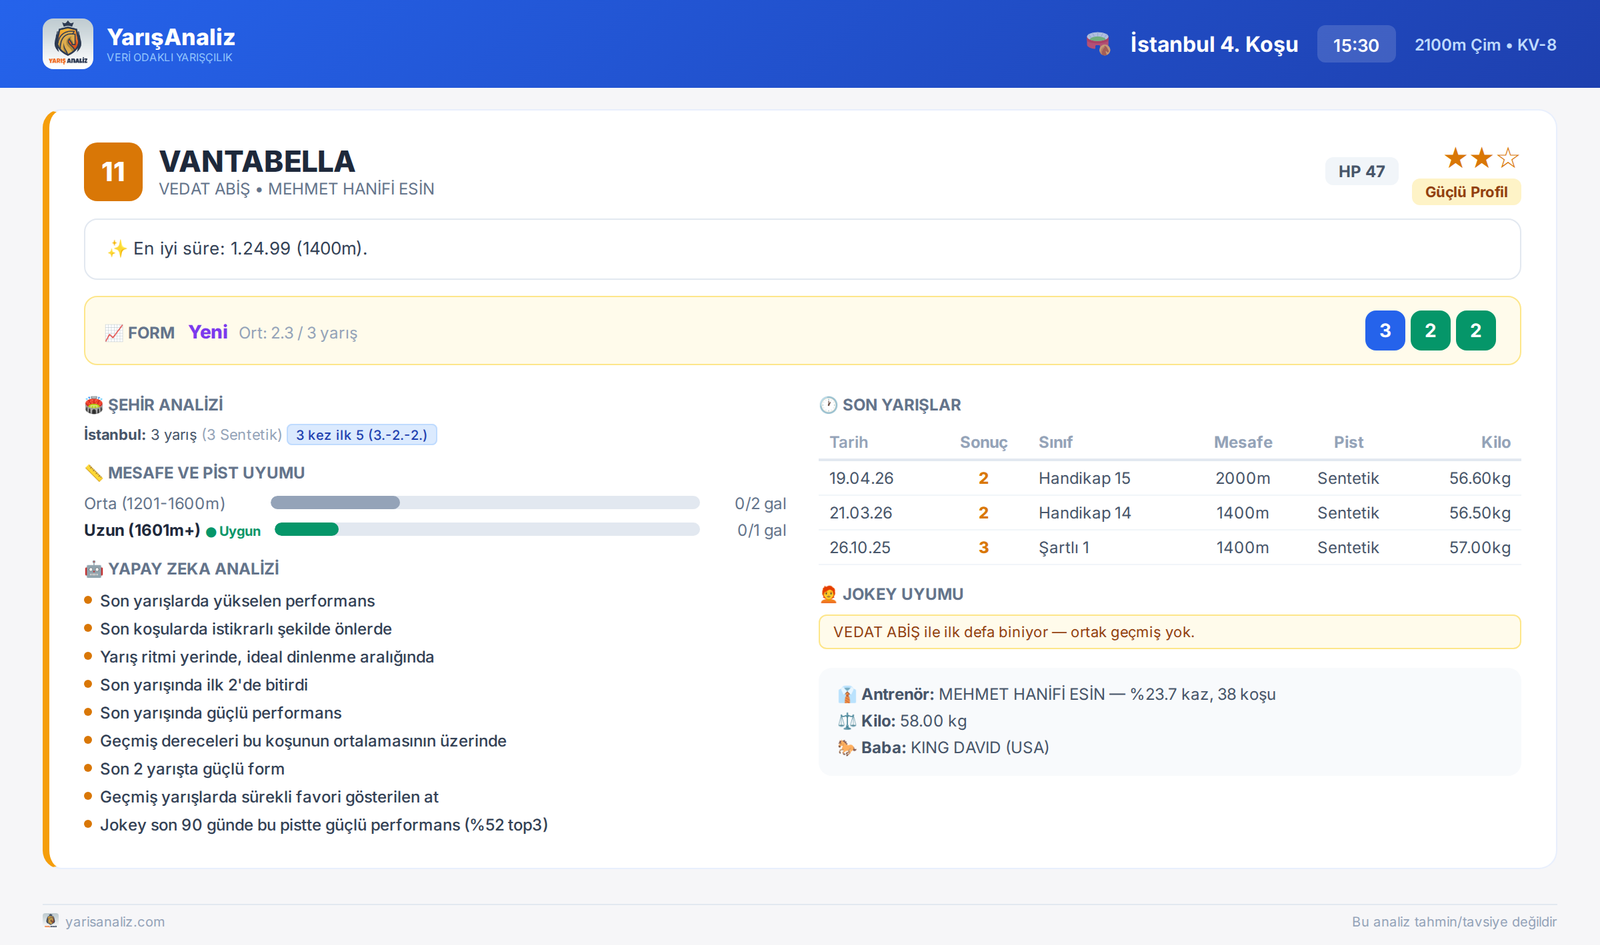This screenshot has width=1600, height=945.
Task: Click the HP 47 badge
Action: point(1362,171)
